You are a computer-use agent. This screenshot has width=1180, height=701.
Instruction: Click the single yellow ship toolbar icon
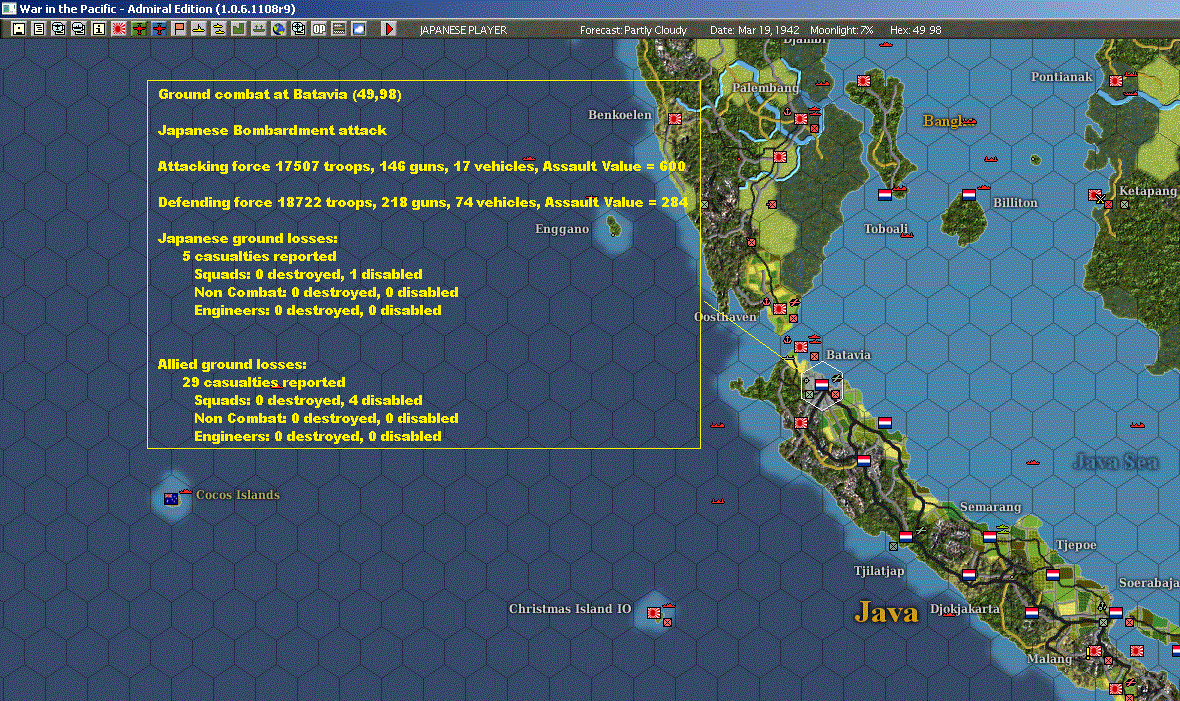[x=199, y=29]
